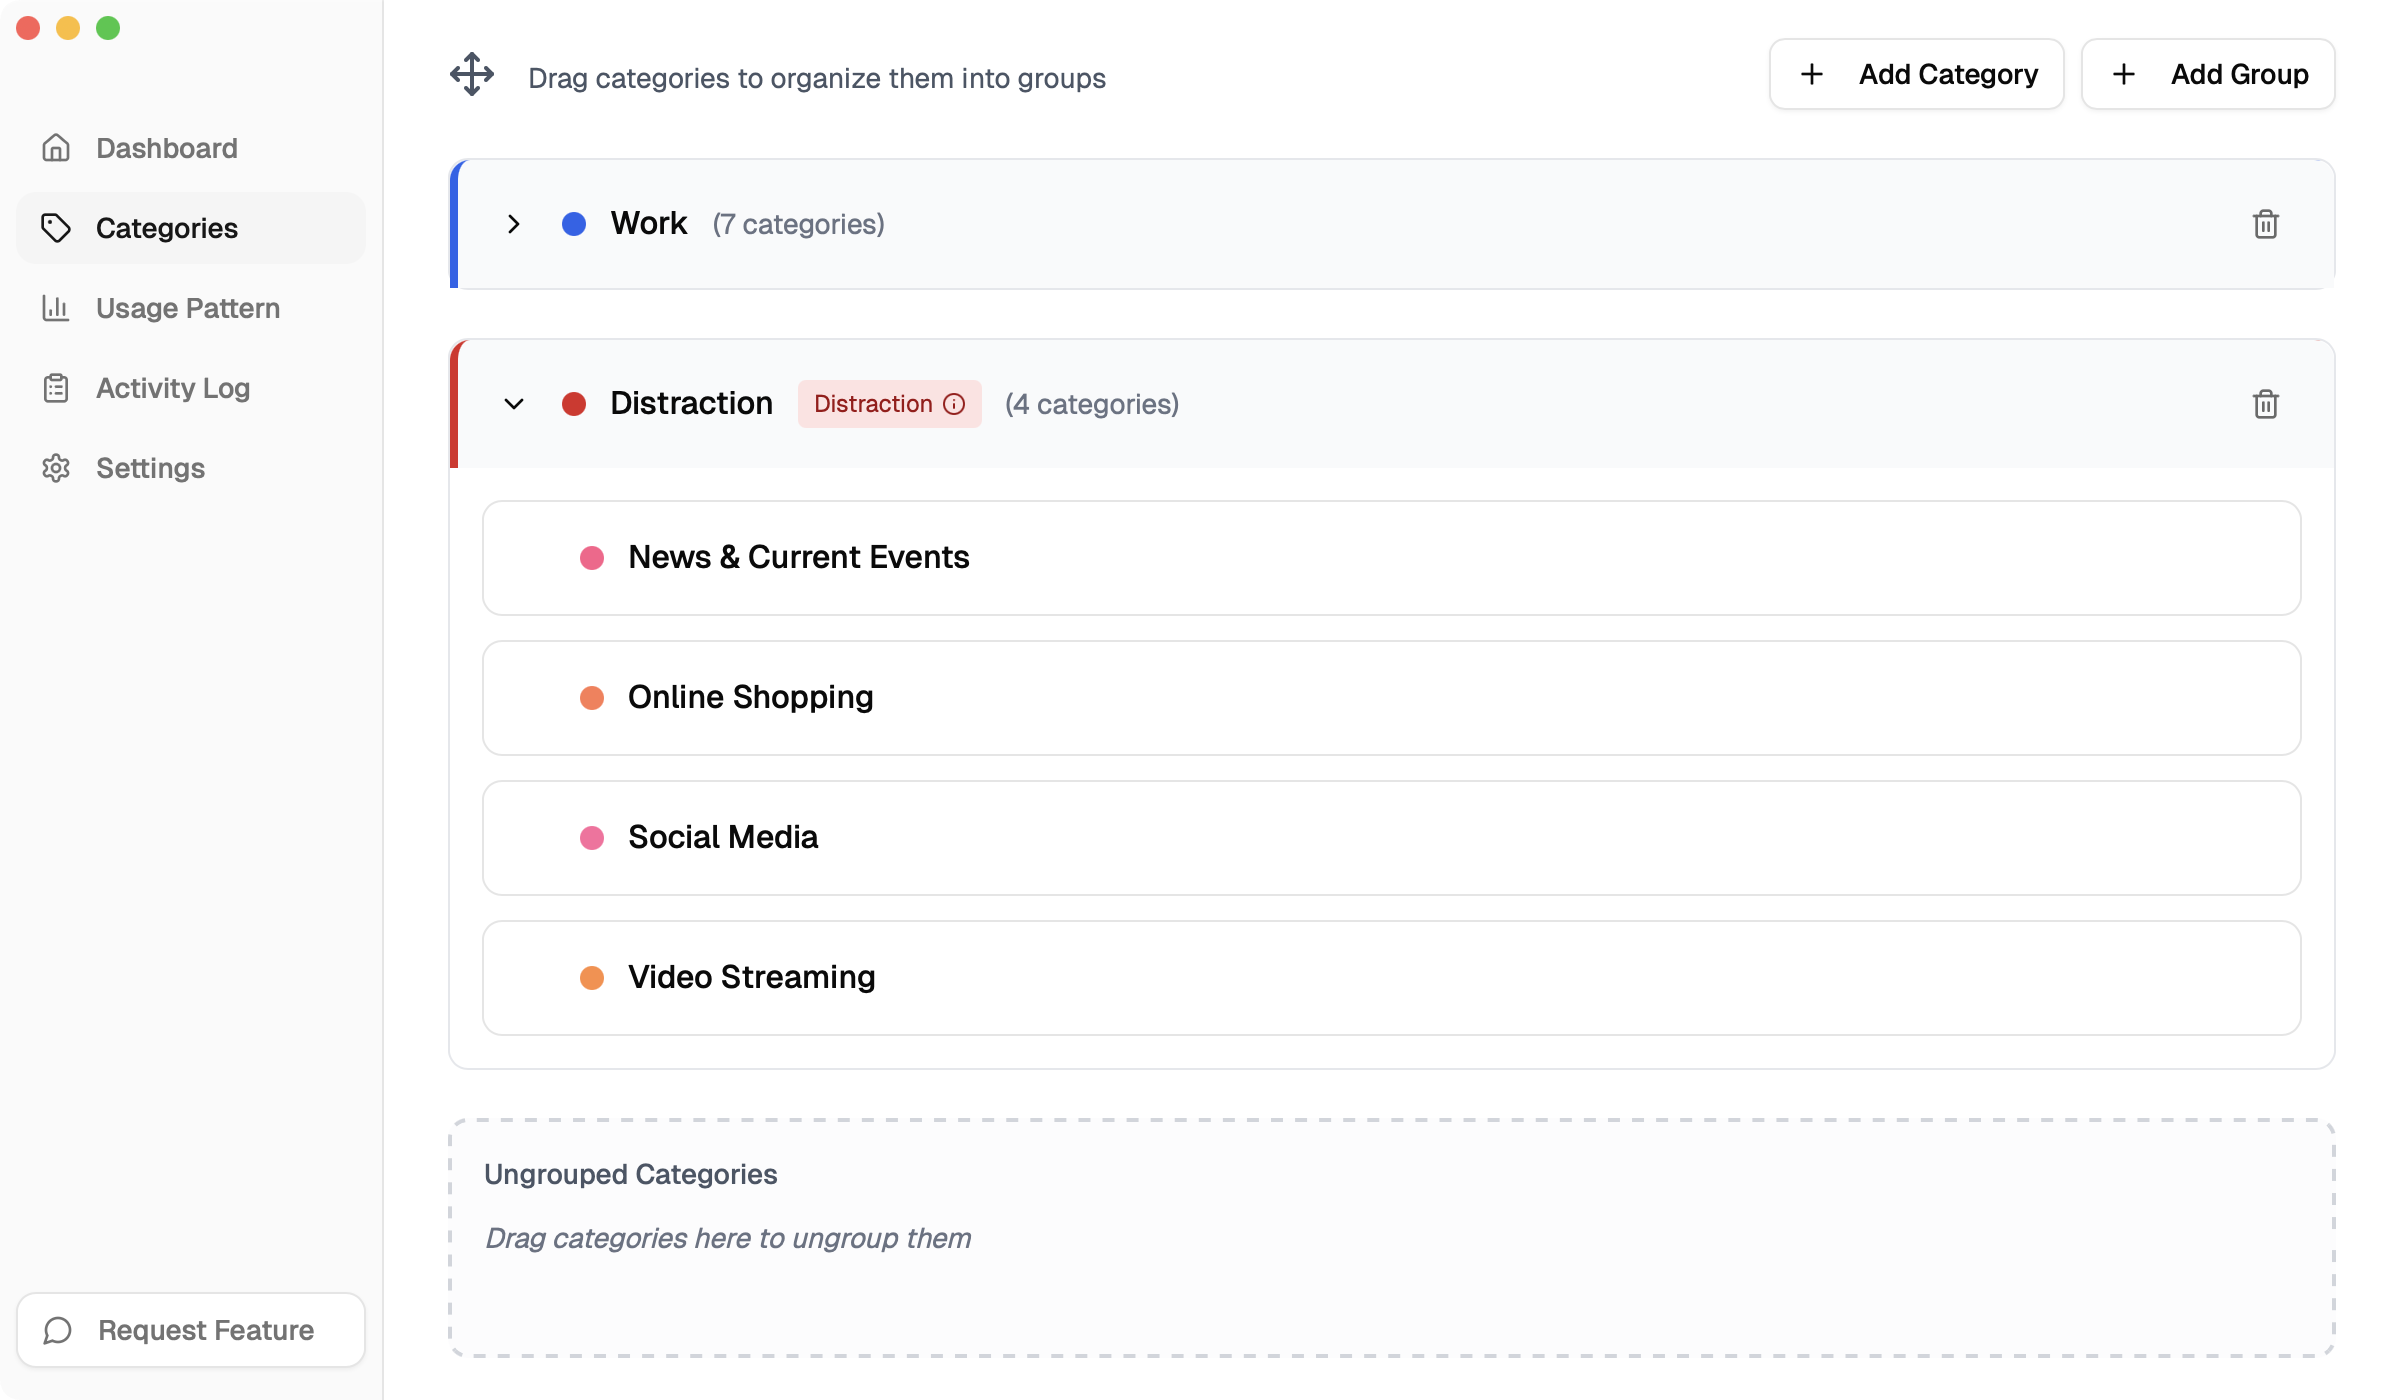Click the Distraction group trash icon
Viewport: 2400px width, 1400px height.
pos(2265,404)
